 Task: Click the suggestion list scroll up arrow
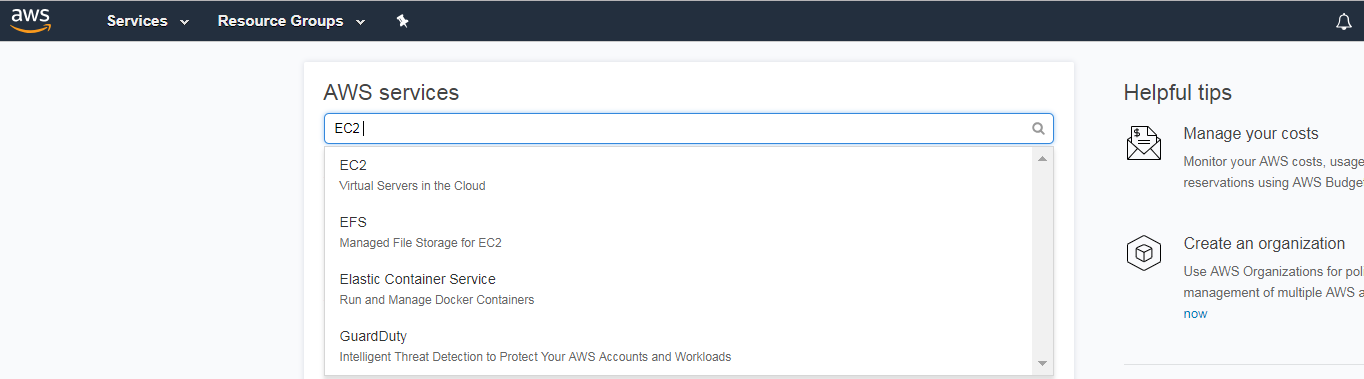point(1042,159)
